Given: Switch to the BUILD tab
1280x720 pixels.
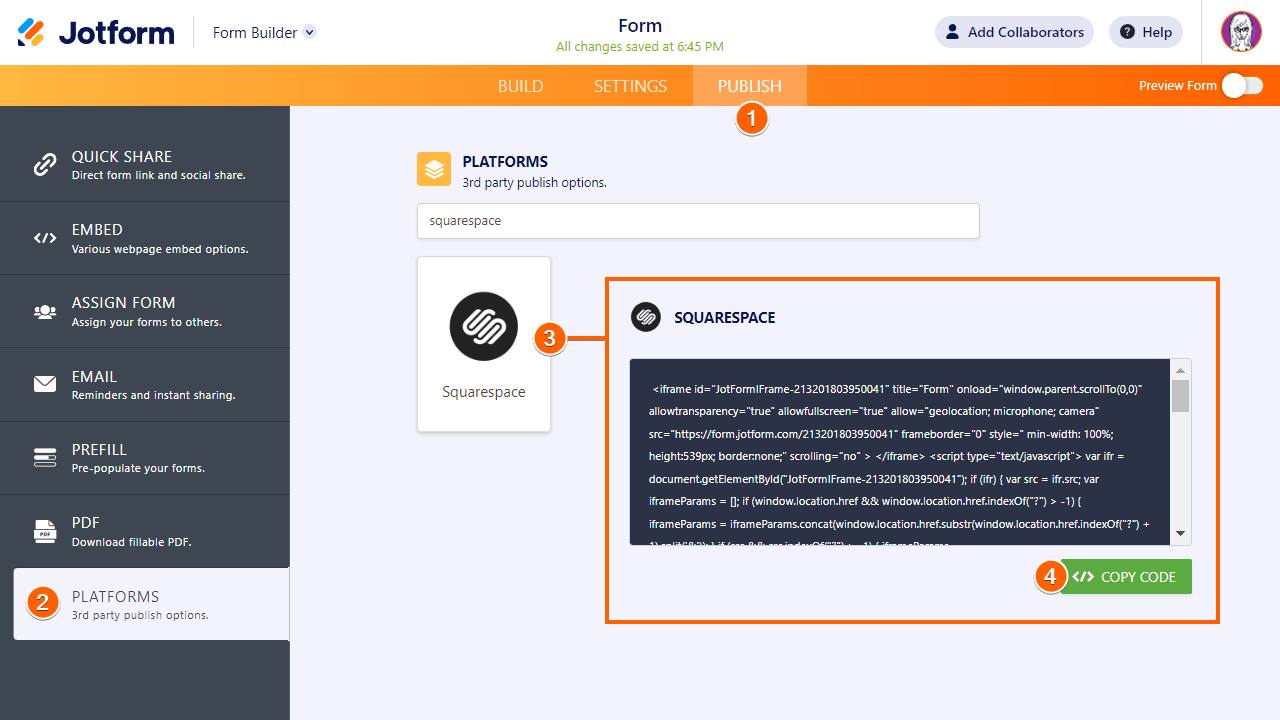Looking at the screenshot, I should [x=520, y=86].
